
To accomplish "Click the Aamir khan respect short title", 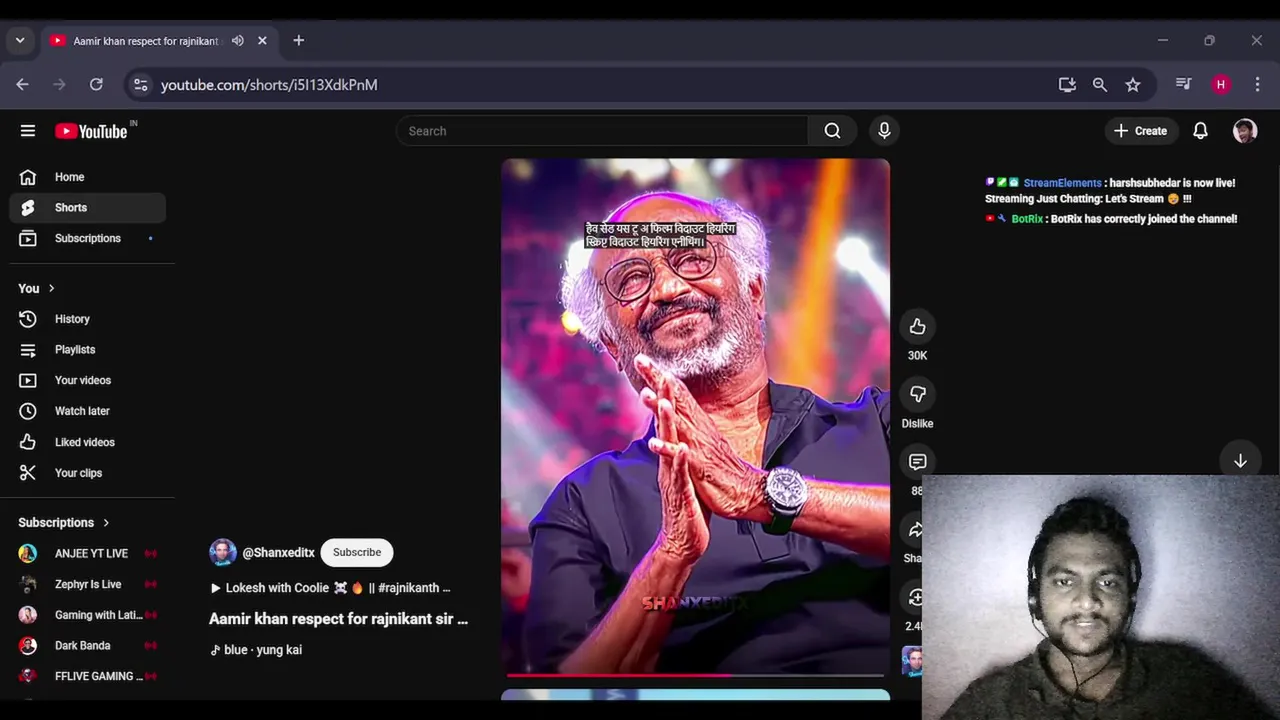I will click(x=338, y=619).
